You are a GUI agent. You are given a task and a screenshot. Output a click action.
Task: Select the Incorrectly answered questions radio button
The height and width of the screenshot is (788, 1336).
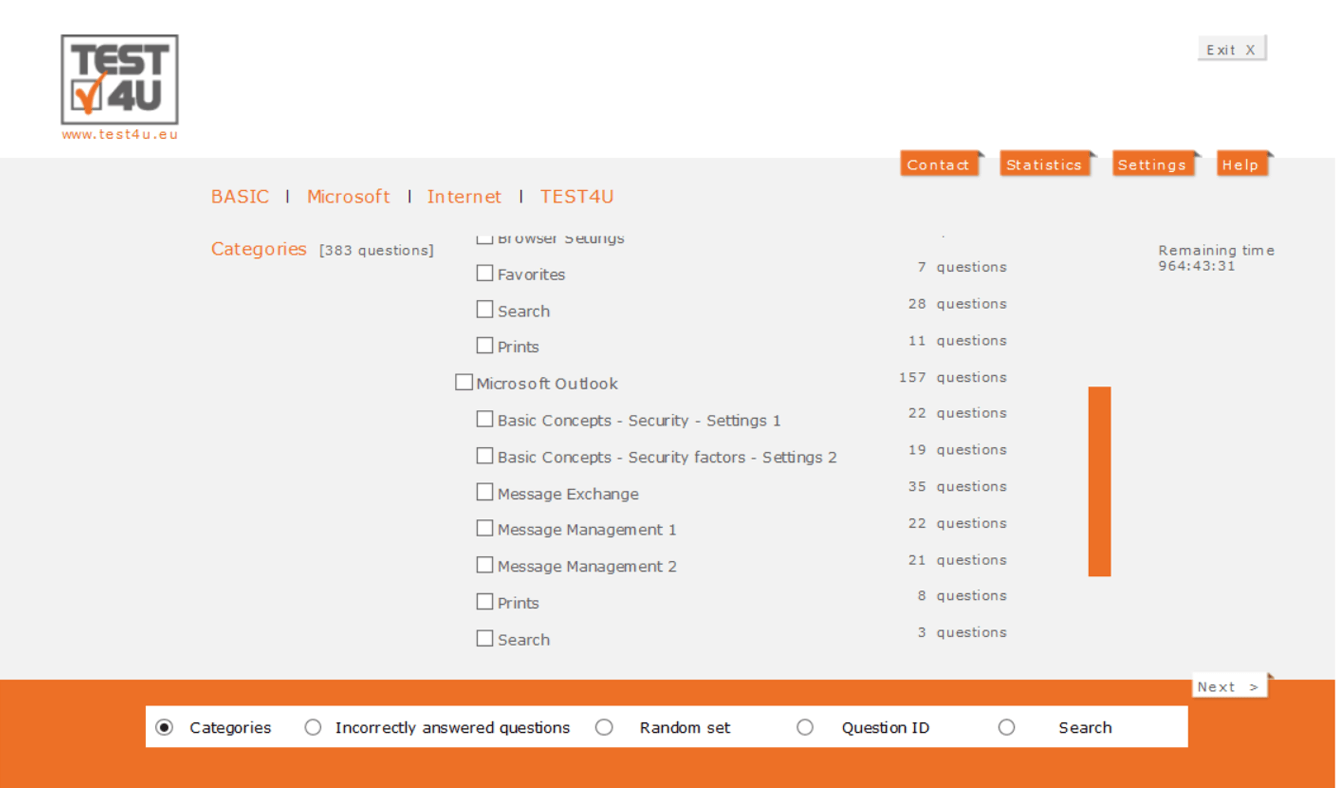[x=313, y=727]
